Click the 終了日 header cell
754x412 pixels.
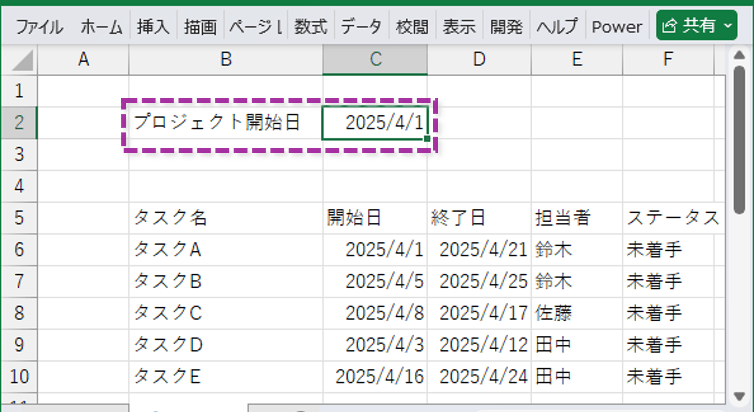pos(479,218)
